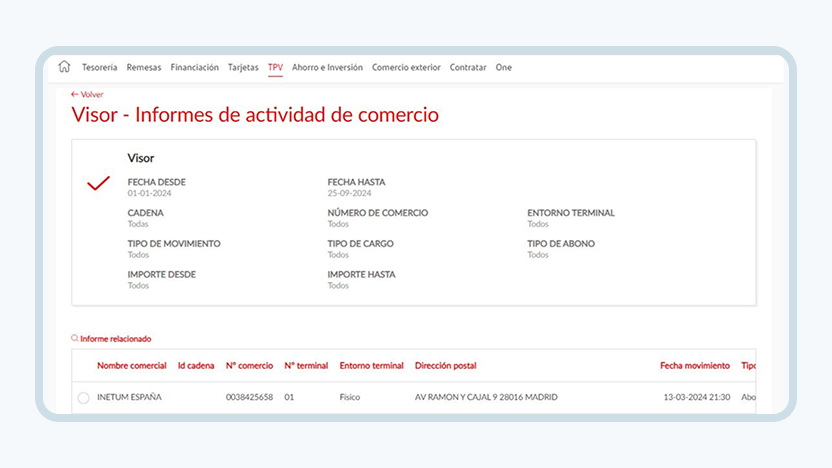The width and height of the screenshot is (832, 468).
Task: Open the Informe relacionado link
Action: coord(116,339)
